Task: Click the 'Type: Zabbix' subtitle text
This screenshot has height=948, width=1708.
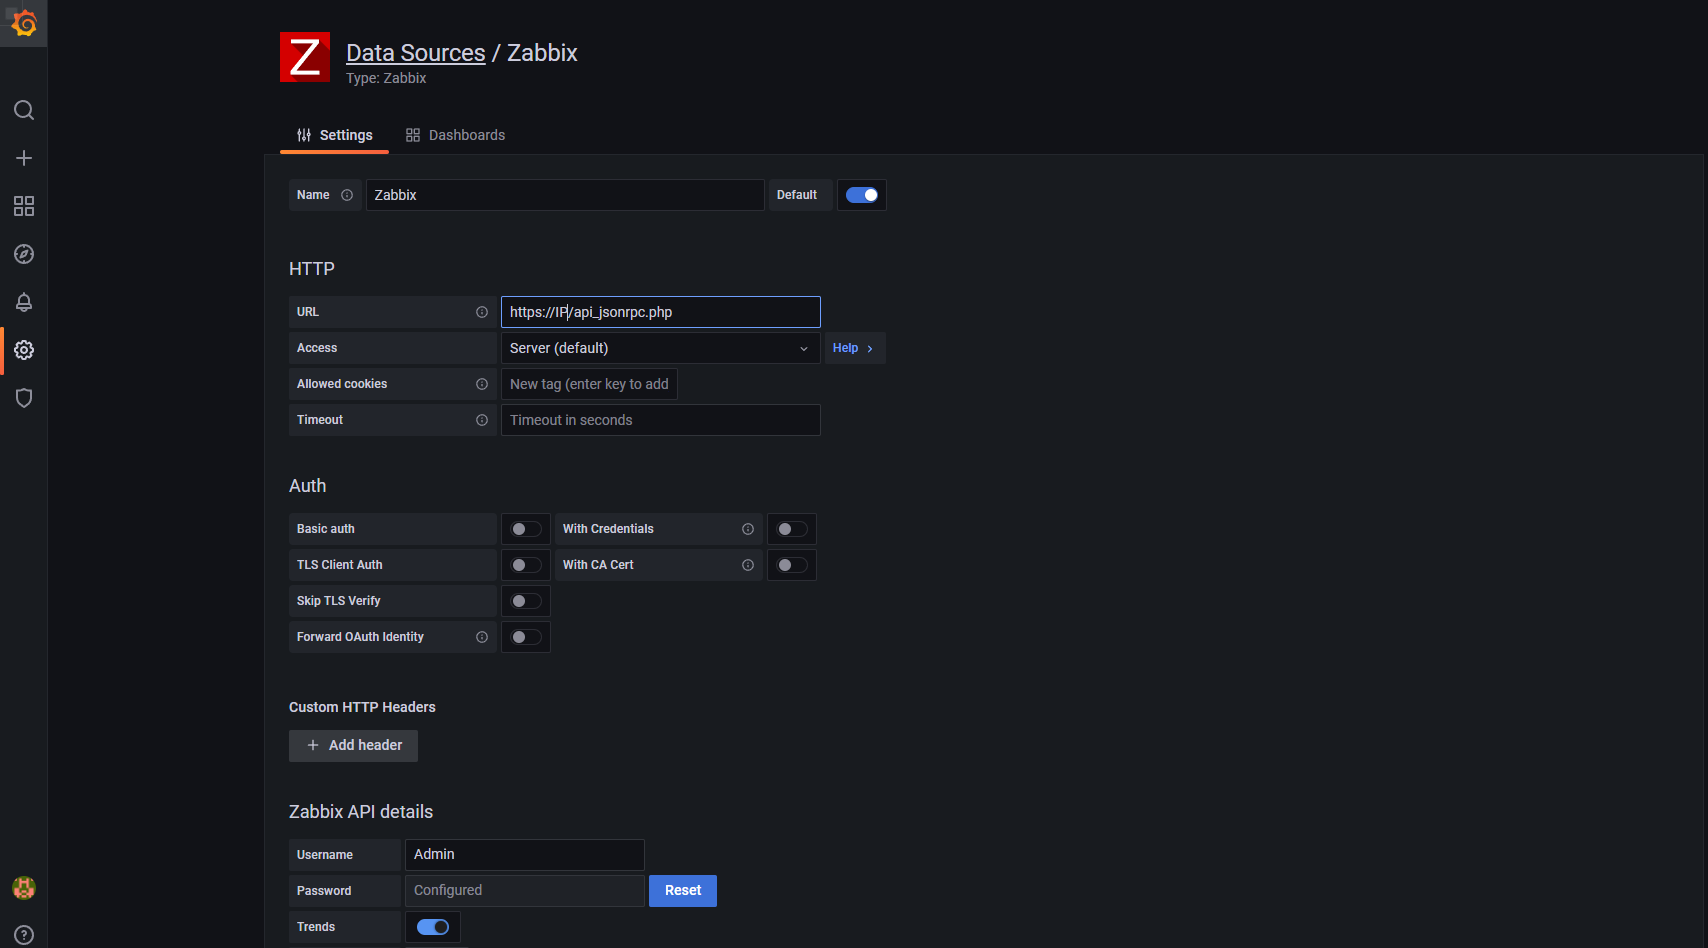Action: coord(386,78)
